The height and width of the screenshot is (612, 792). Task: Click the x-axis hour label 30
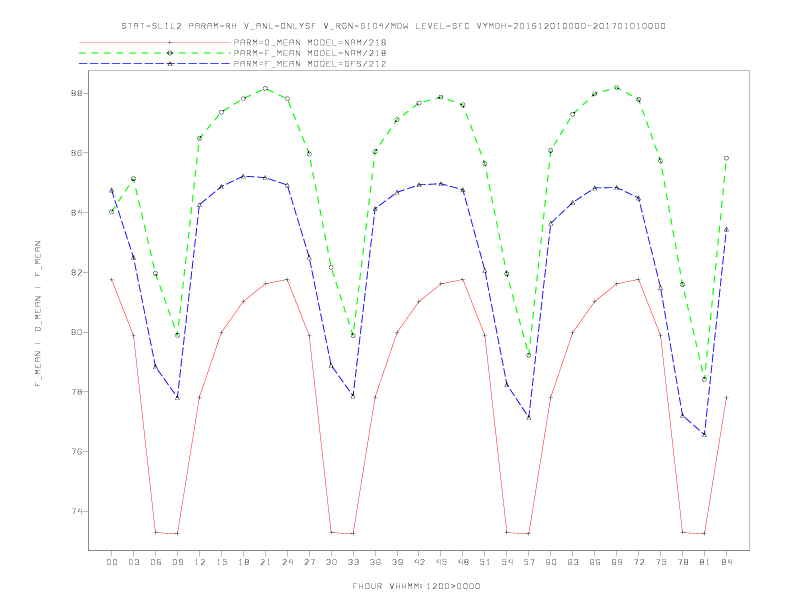(331, 562)
